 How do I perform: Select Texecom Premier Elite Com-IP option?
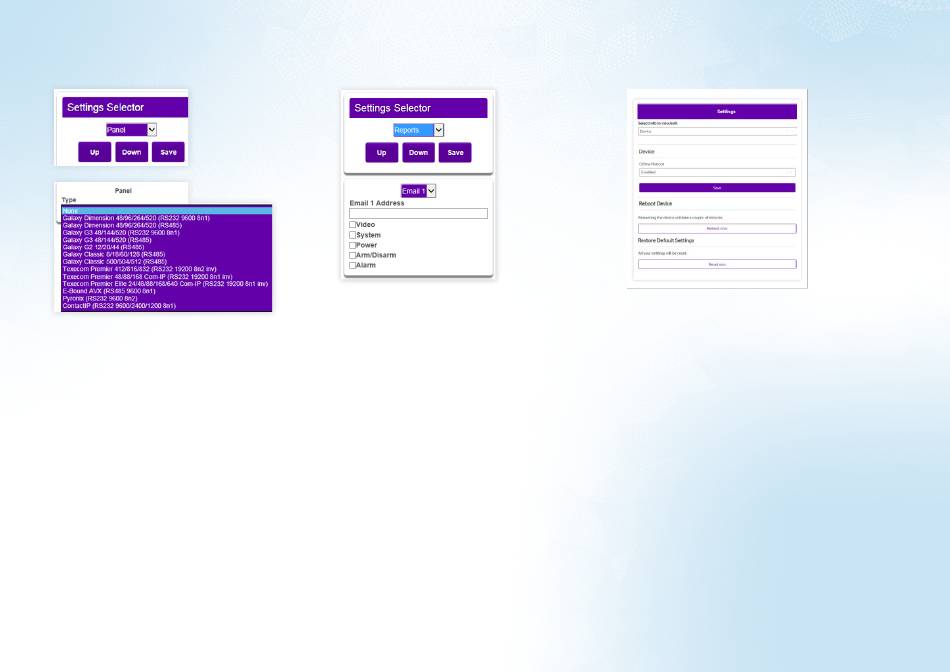pos(167,284)
